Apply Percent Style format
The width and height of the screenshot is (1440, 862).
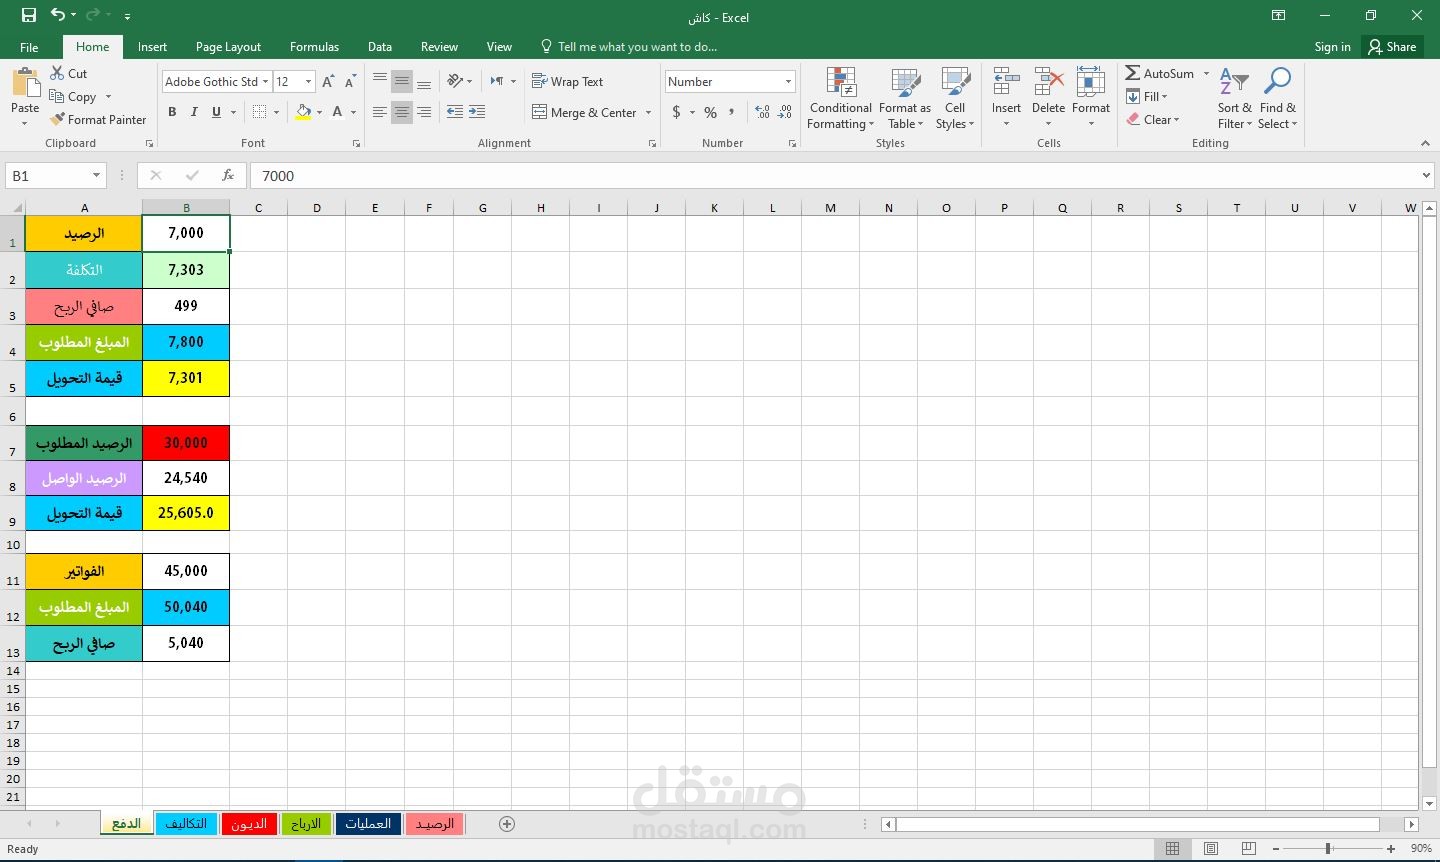pos(710,112)
